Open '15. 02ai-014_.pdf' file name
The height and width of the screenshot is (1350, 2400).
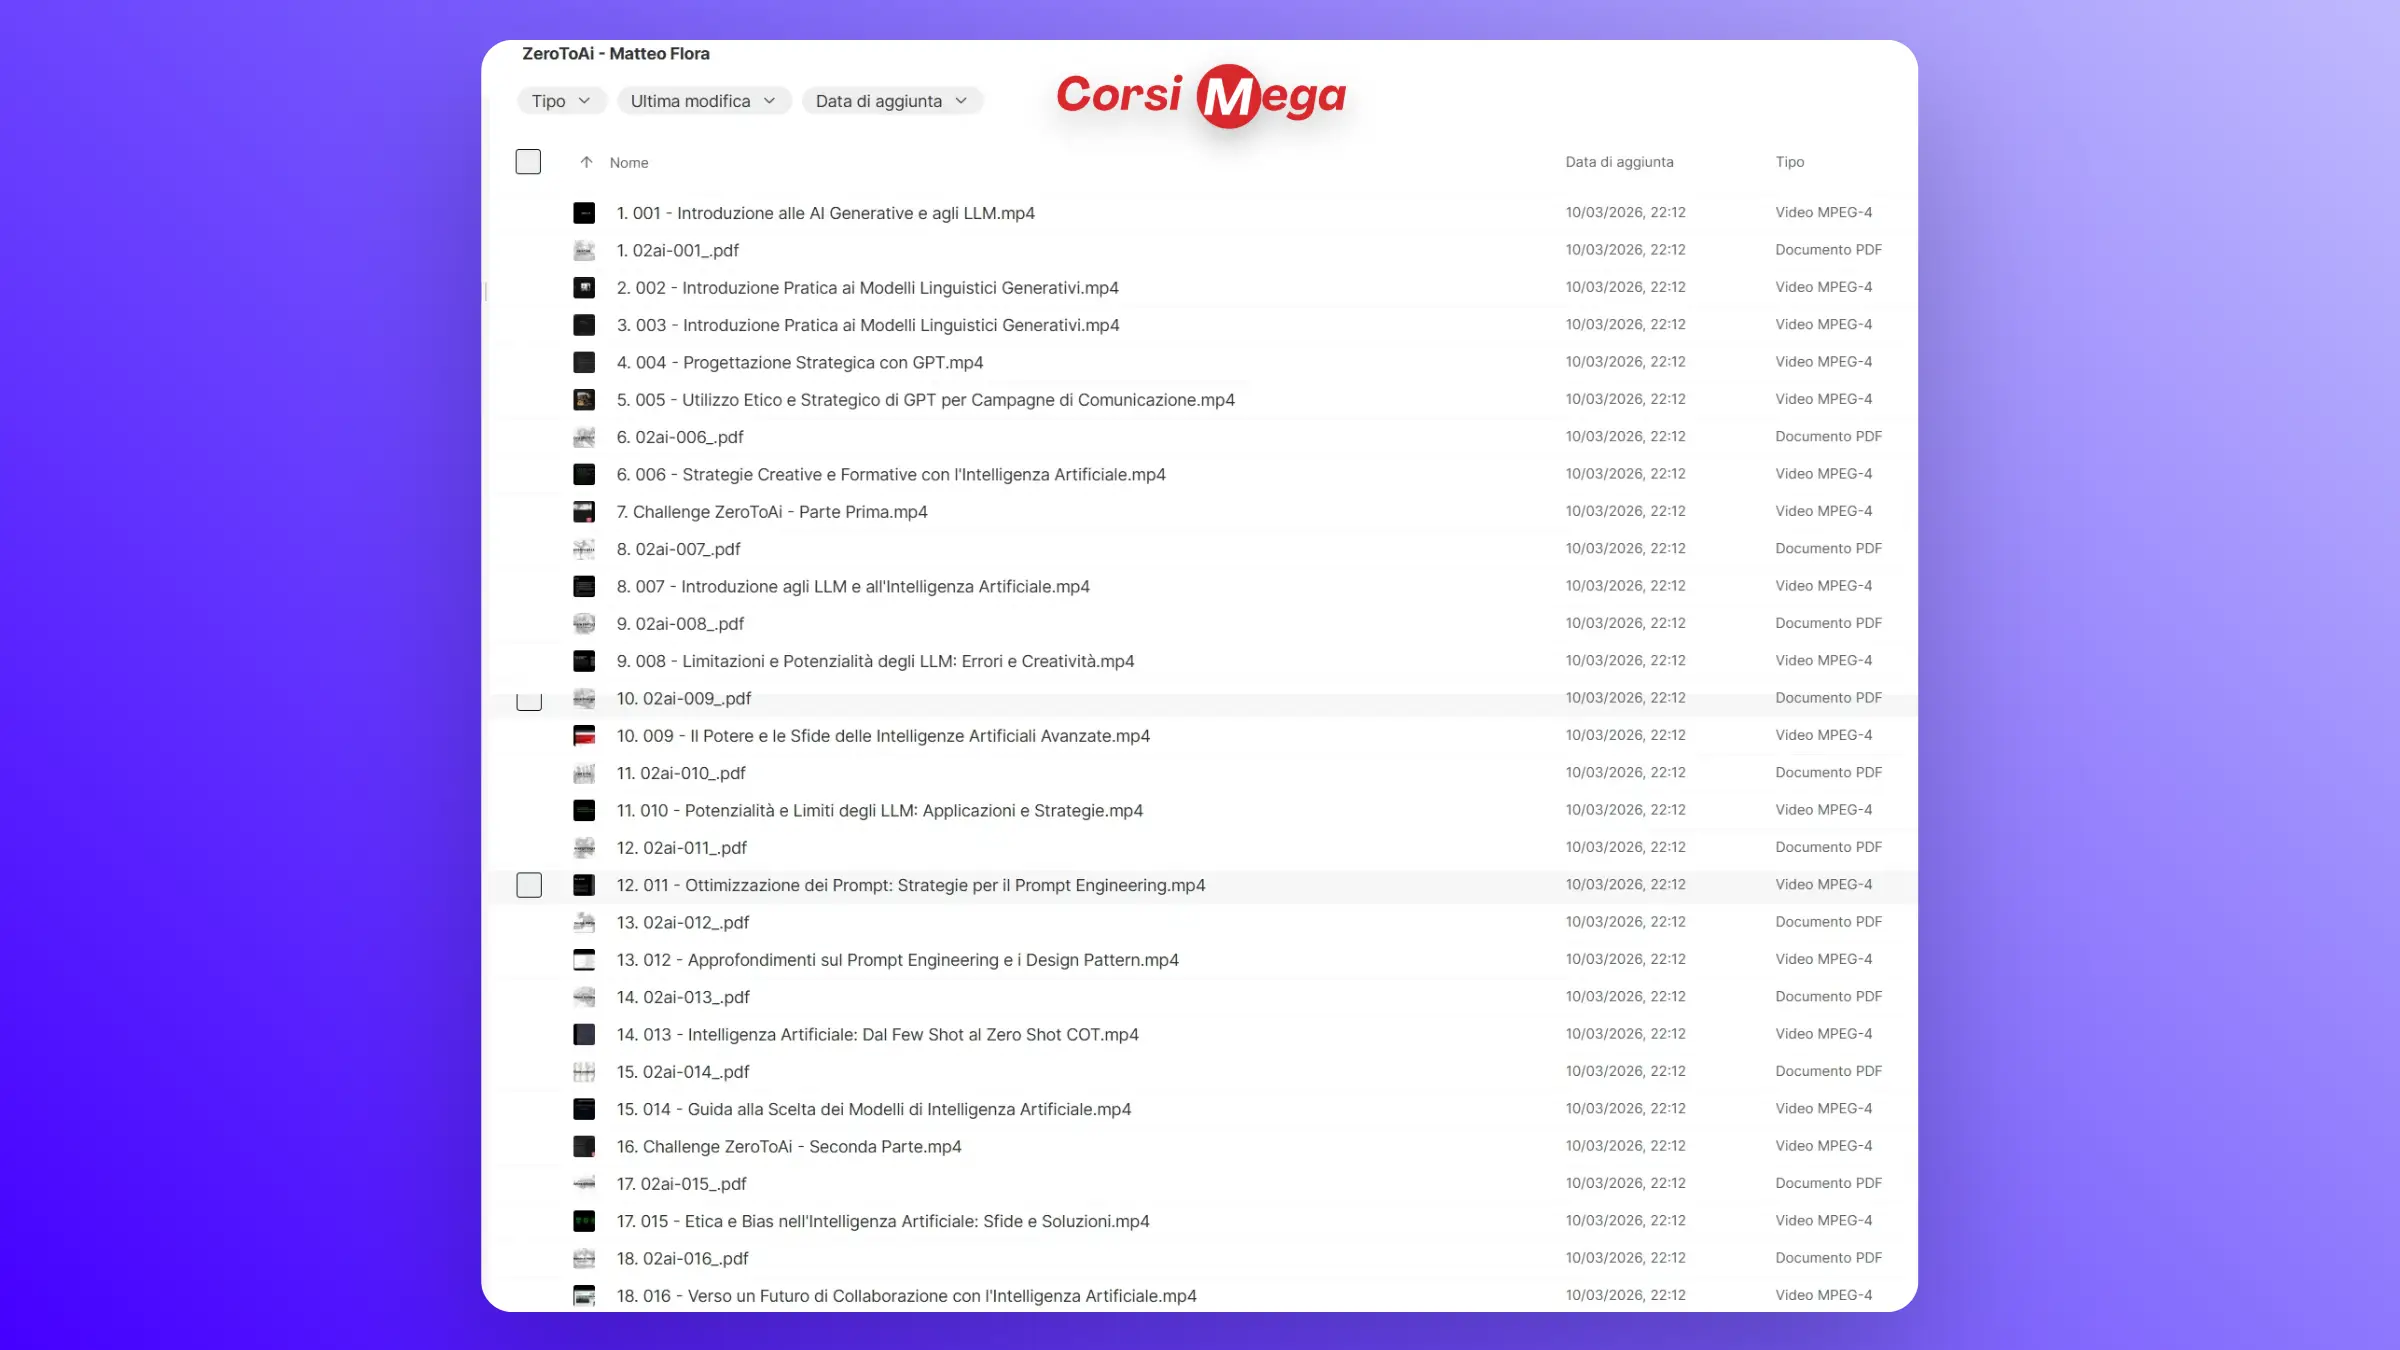coord(683,1072)
